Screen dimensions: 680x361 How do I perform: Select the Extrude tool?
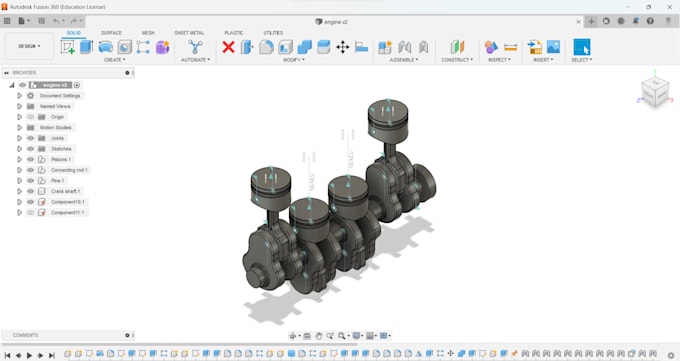pos(86,46)
